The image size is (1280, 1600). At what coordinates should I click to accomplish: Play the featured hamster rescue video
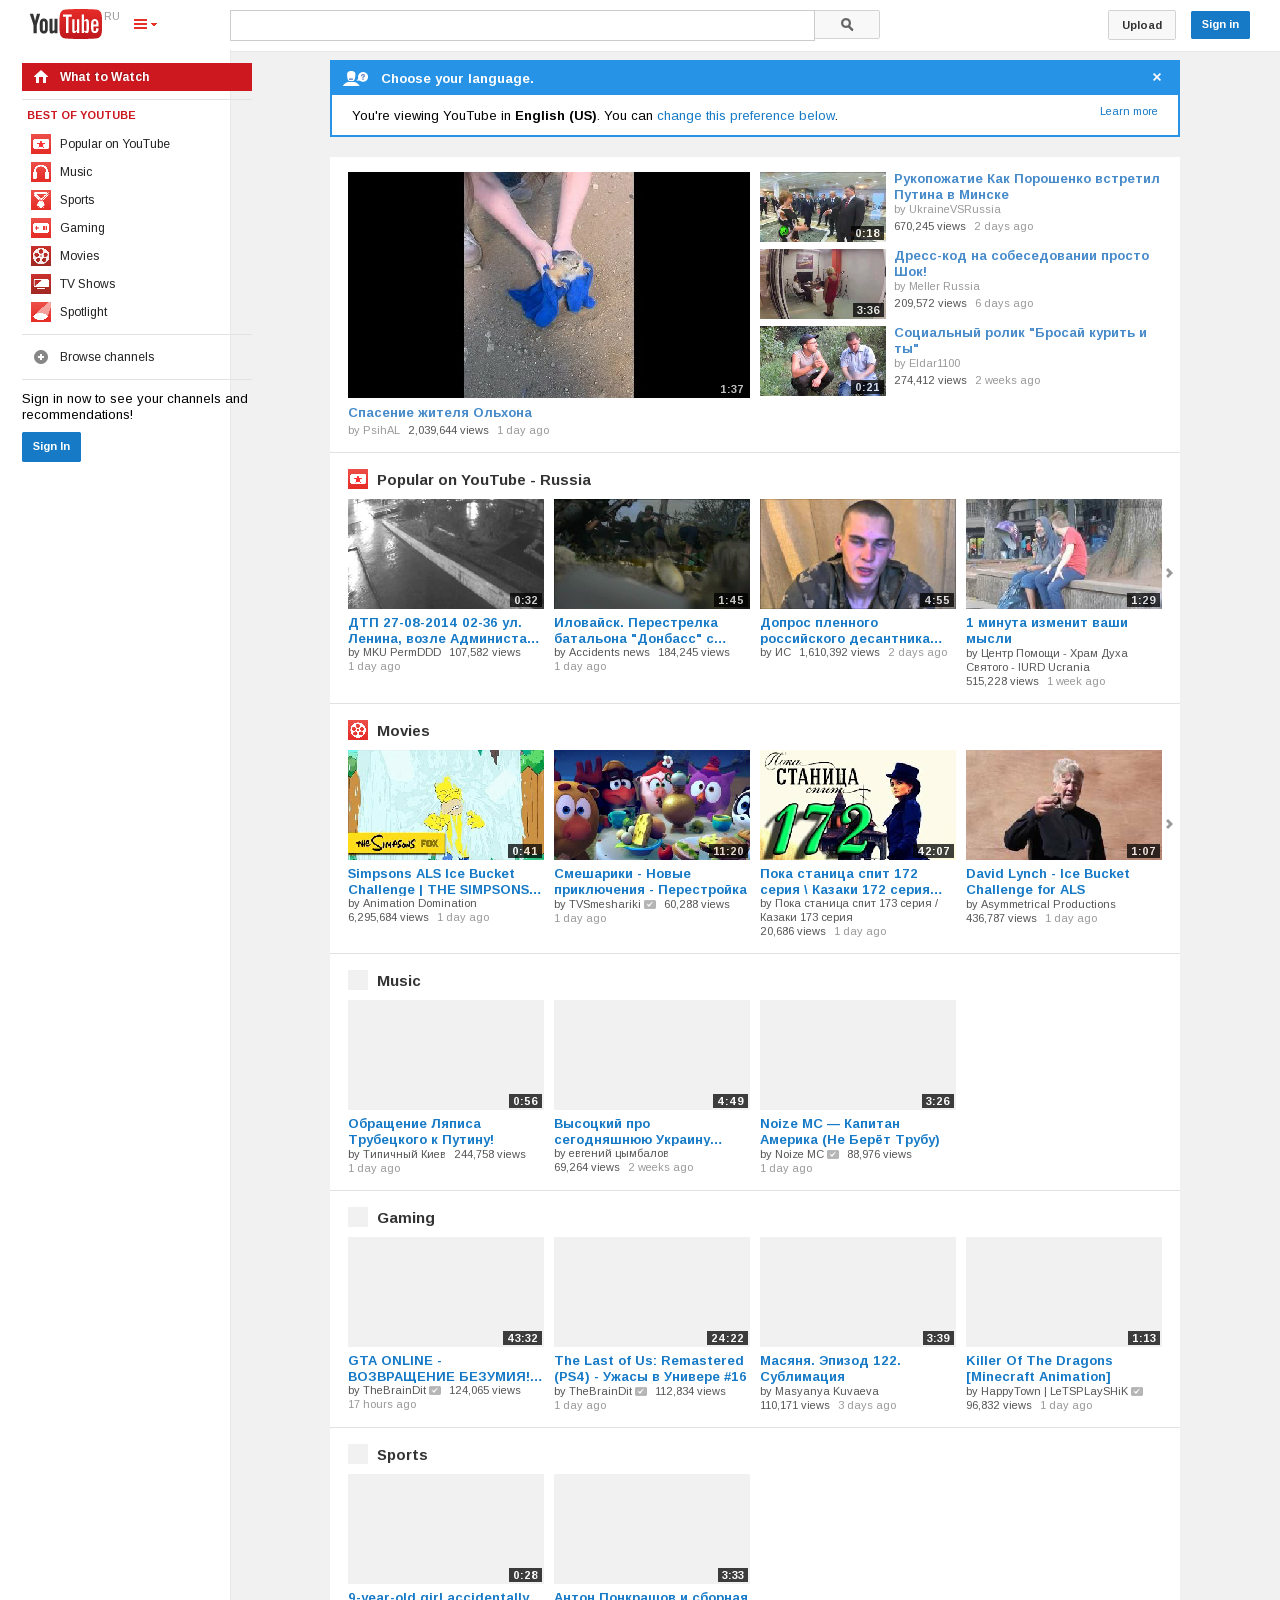tap(549, 285)
